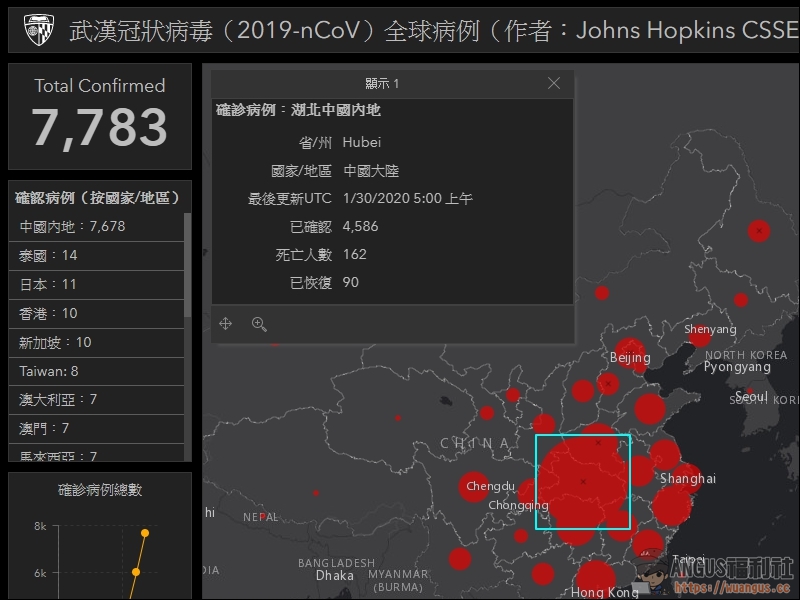Close the Hubei popup window
The height and width of the screenshot is (600, 800).
point(554,83)
